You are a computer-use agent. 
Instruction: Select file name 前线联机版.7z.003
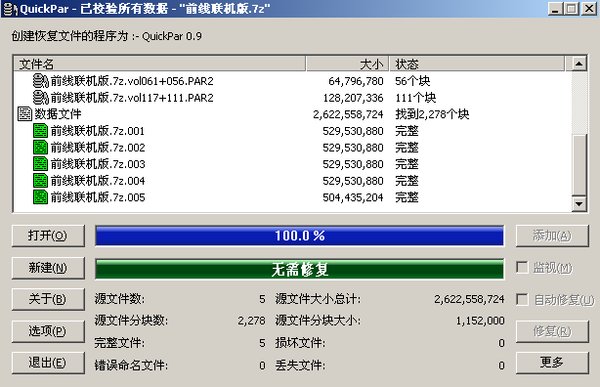[98, 164]
